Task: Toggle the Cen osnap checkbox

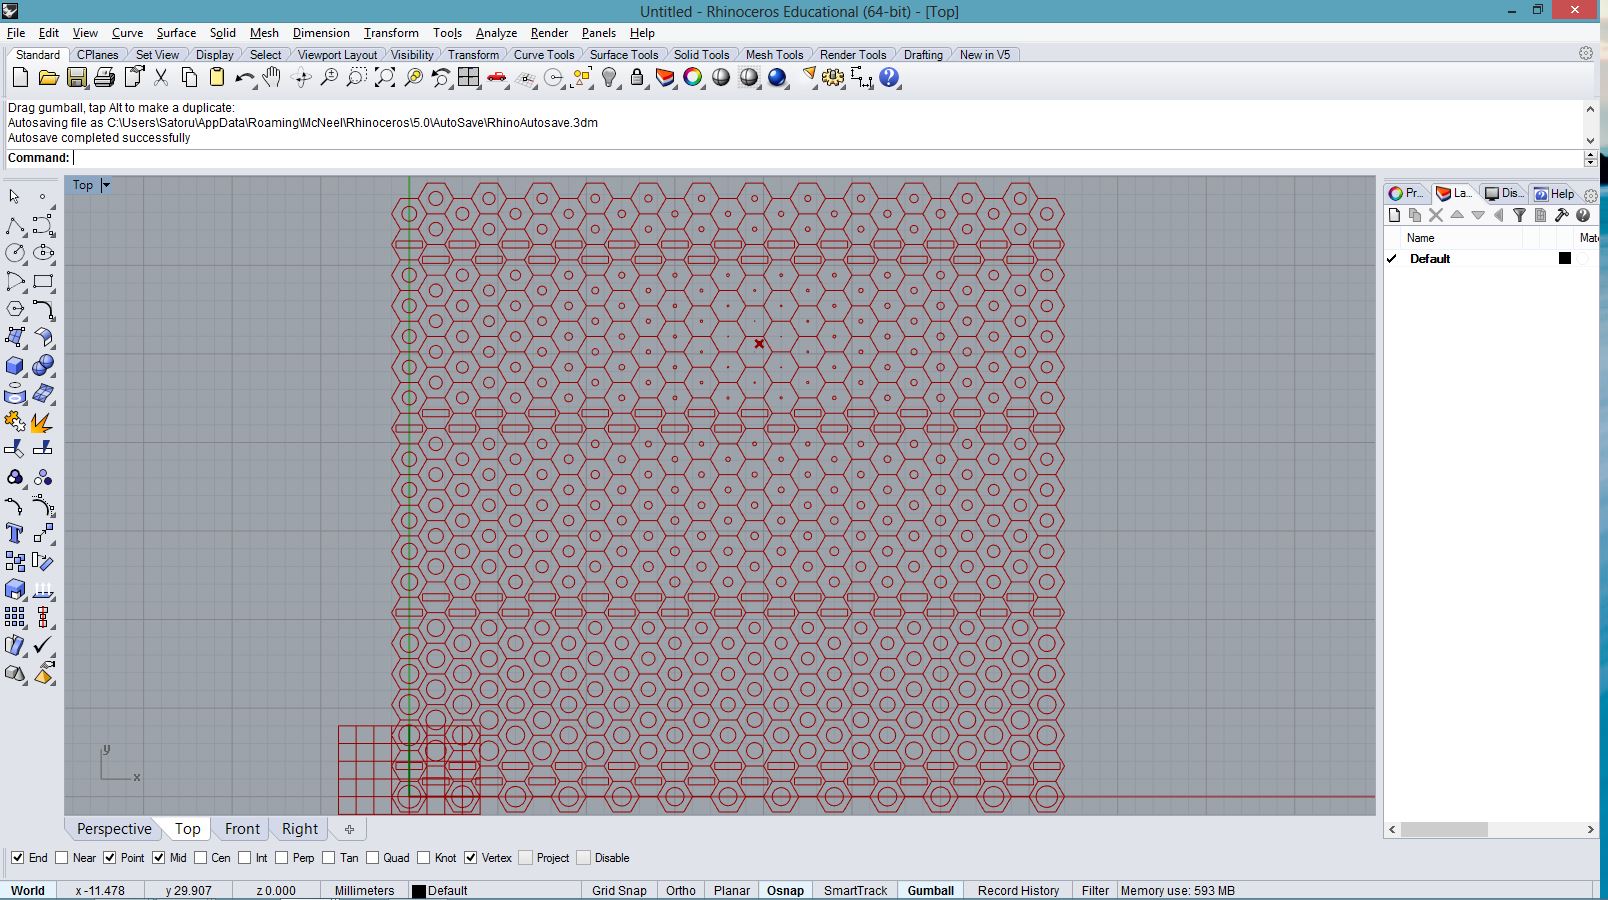Action: point(201,858)
